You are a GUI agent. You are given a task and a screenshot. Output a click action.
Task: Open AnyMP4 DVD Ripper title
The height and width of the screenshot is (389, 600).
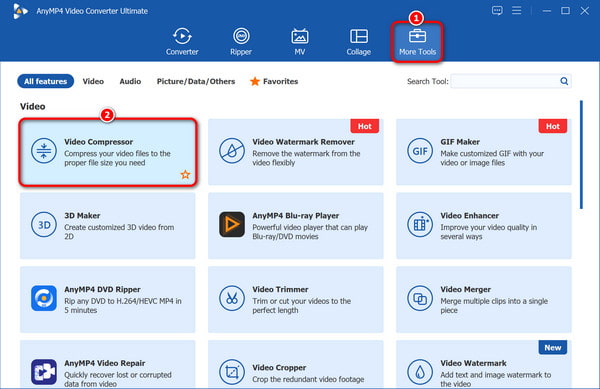tap(102, 290)
